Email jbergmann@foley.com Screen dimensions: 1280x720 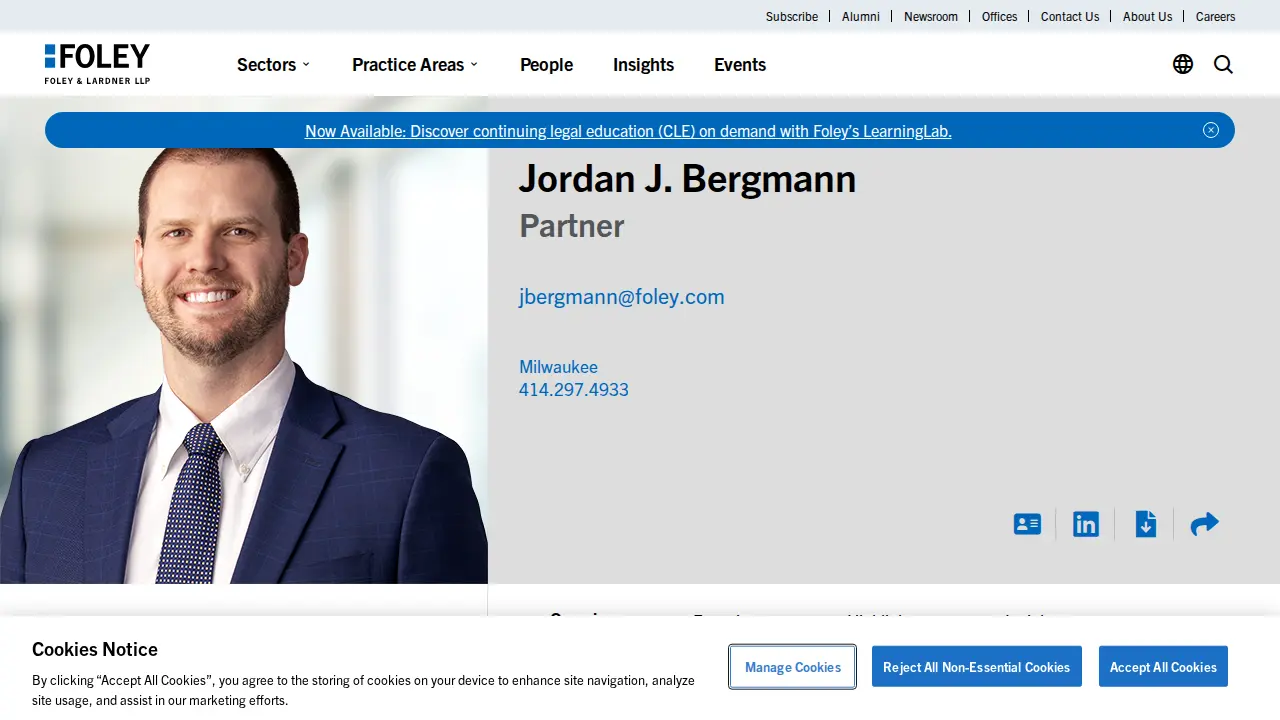point(622,296)
